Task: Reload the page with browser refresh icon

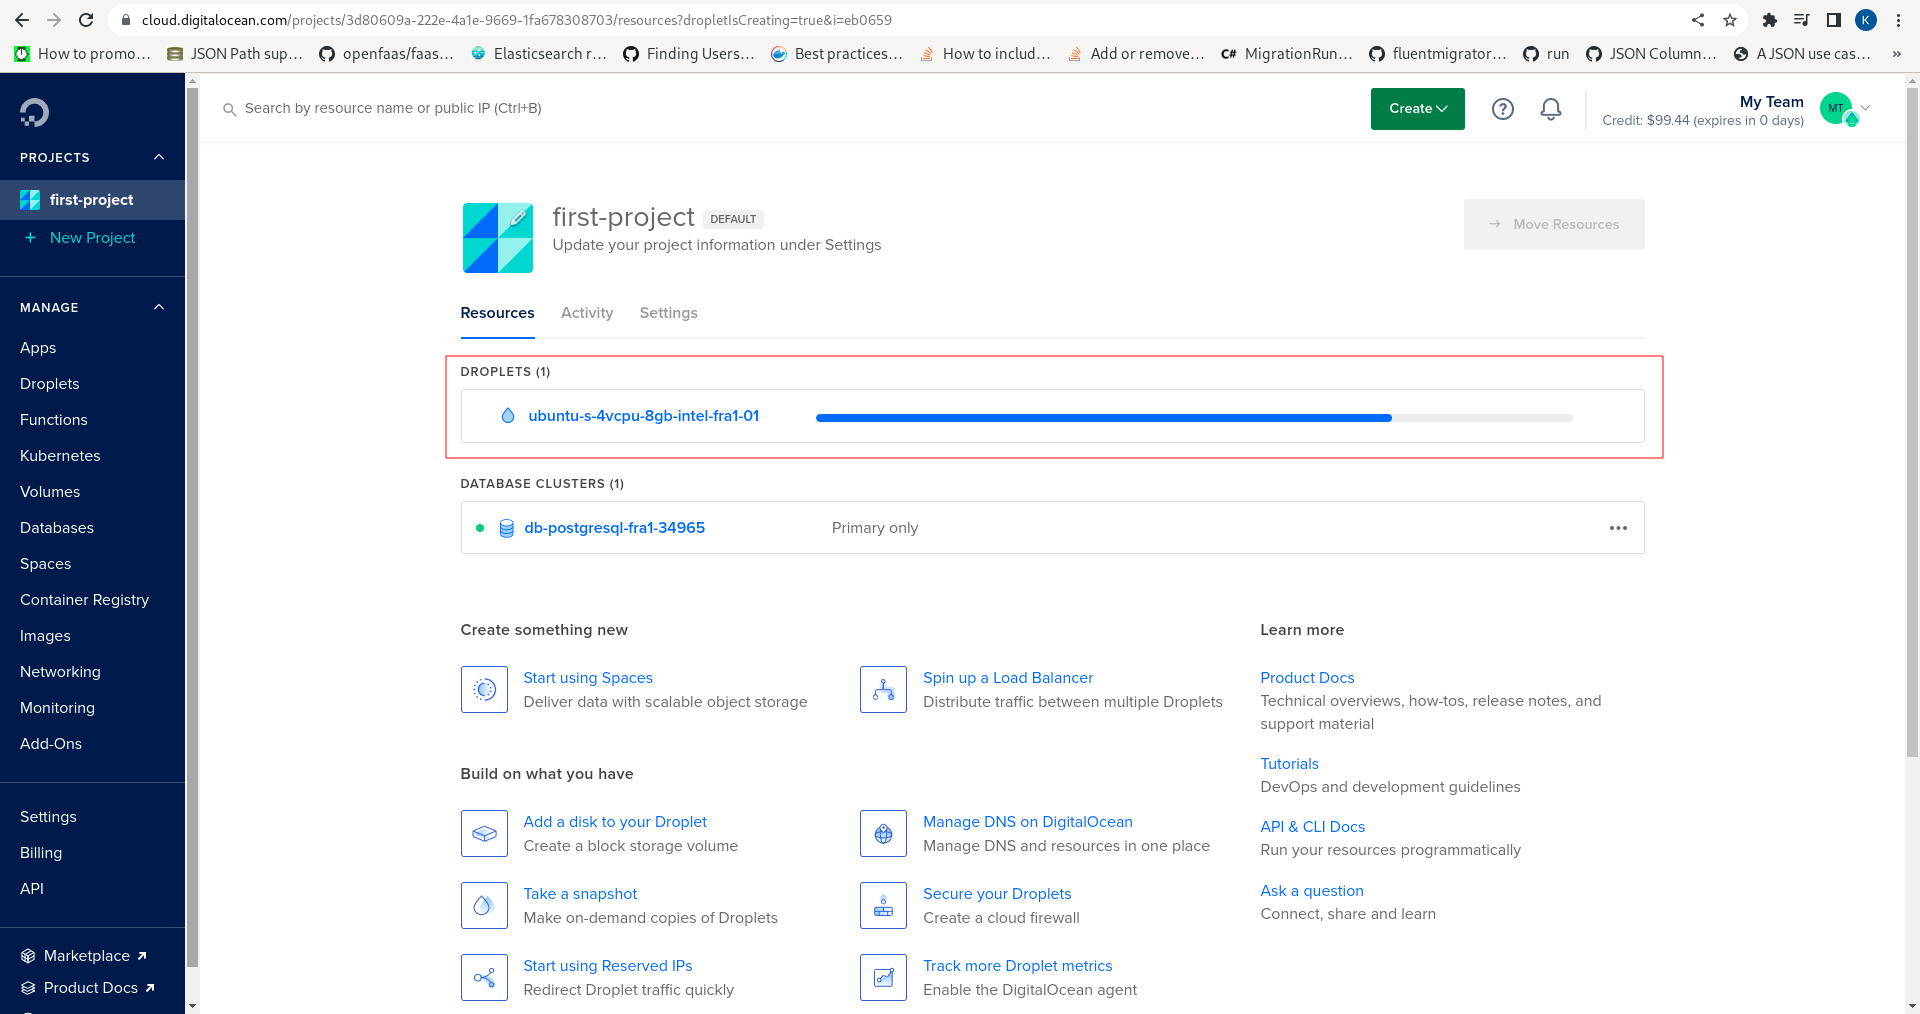Action: click(86, 20)
